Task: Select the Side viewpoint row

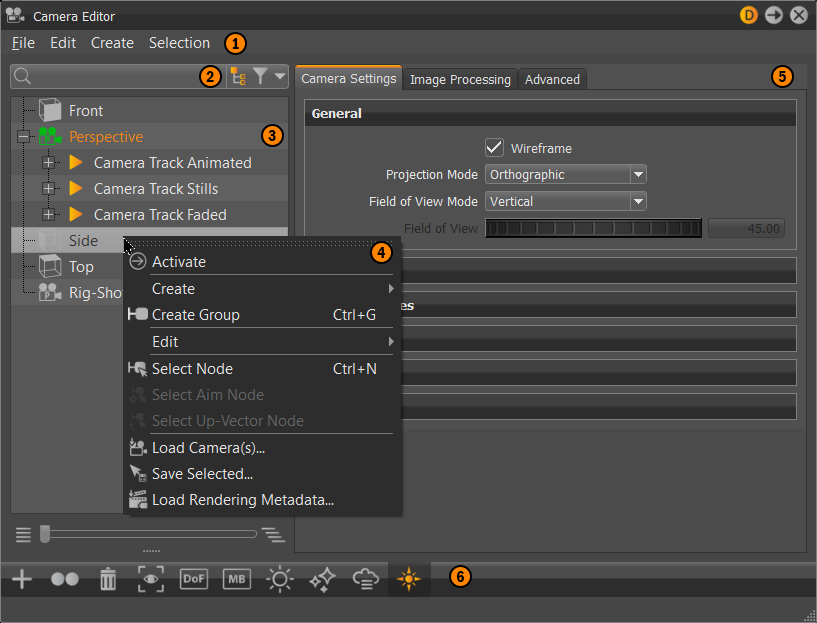Action: pyautogui.click(x=149, y=241)
